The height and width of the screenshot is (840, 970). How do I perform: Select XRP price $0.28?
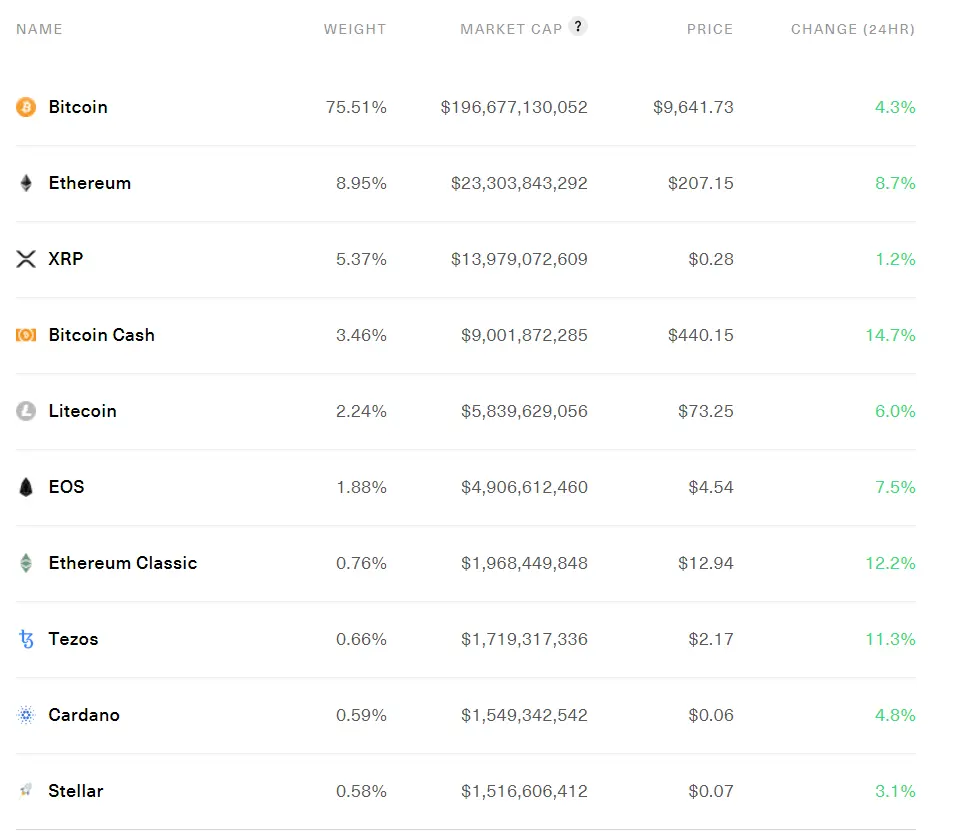pyautogui.click(x=711, y=259)
